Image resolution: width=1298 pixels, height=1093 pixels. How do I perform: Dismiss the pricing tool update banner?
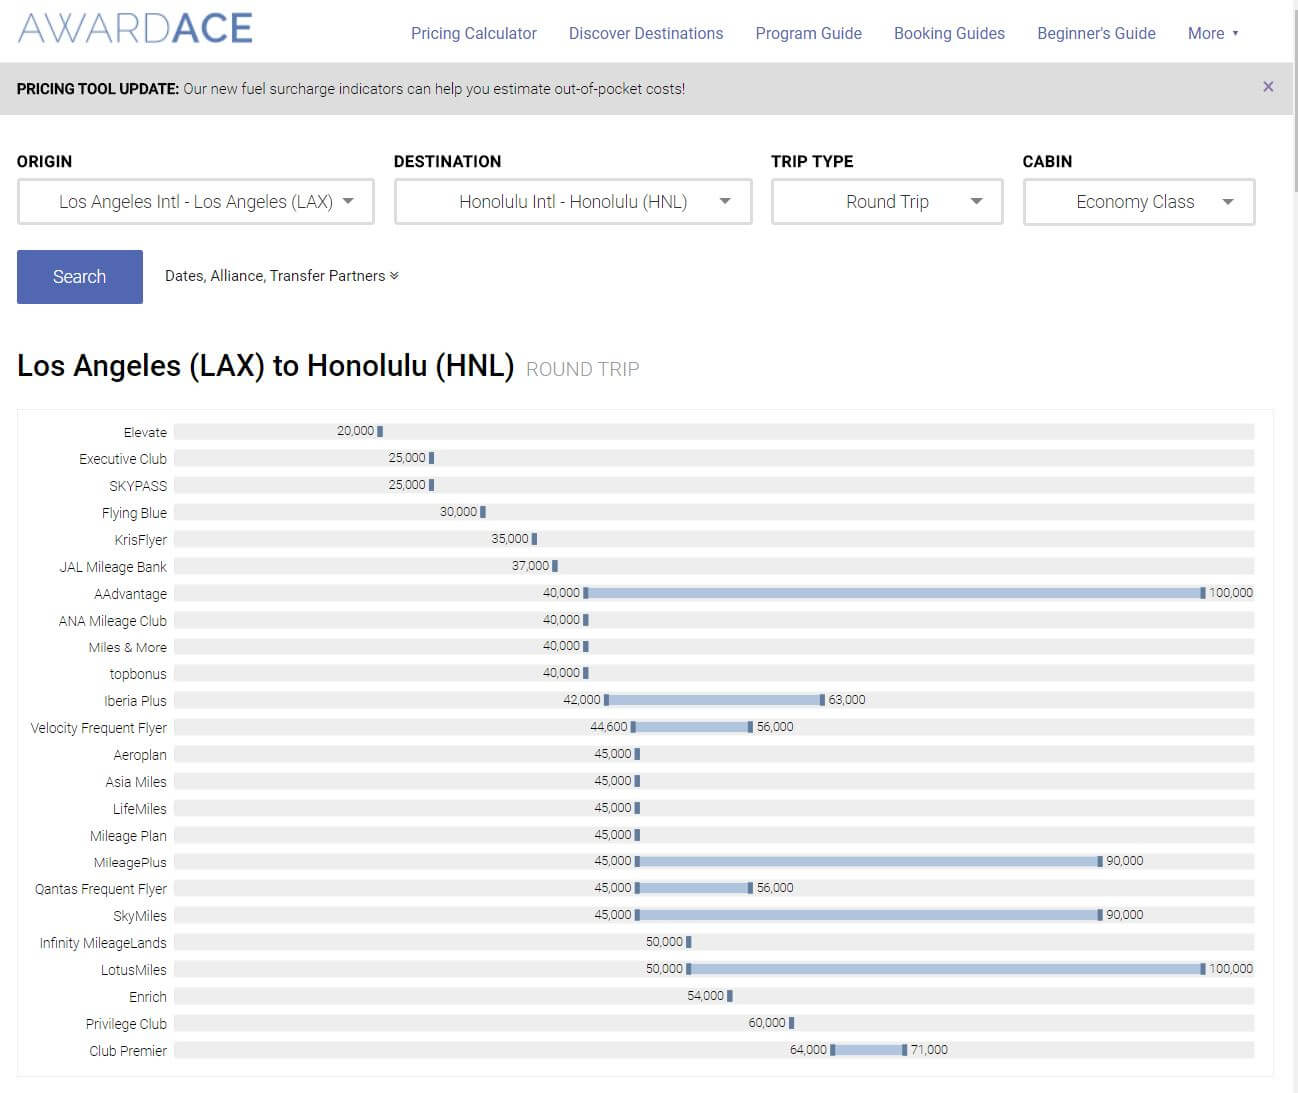point(1268,87)
